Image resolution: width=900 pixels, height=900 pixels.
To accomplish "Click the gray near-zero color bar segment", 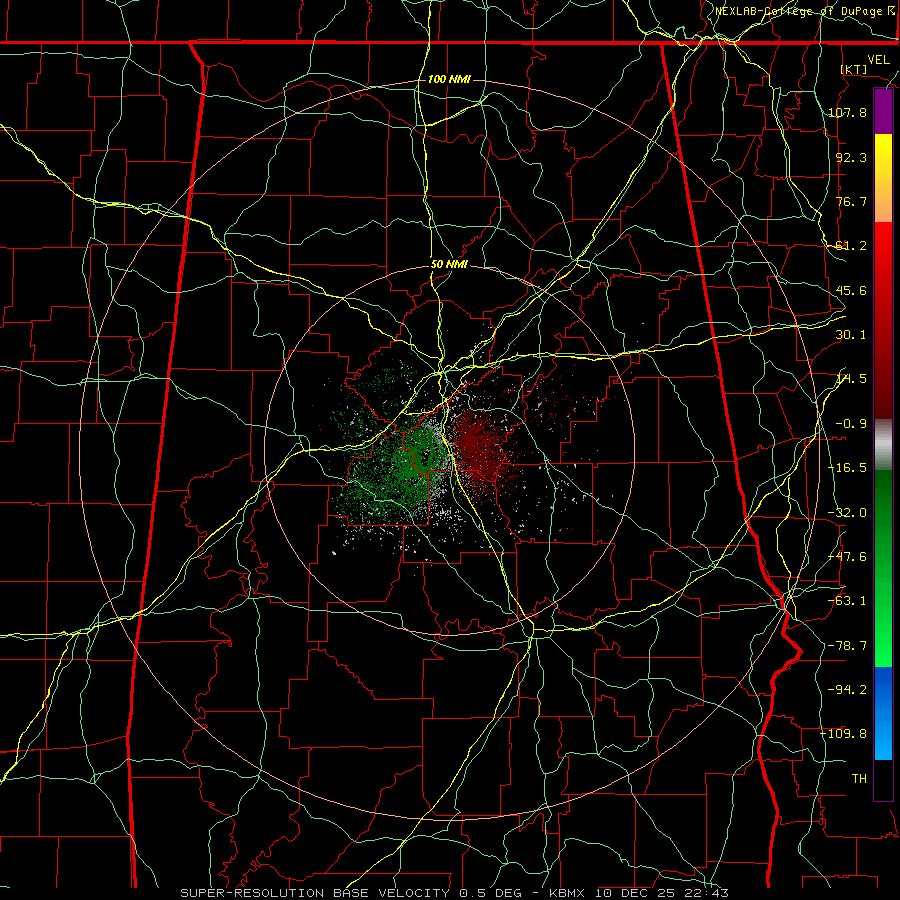I will [883, 445].
